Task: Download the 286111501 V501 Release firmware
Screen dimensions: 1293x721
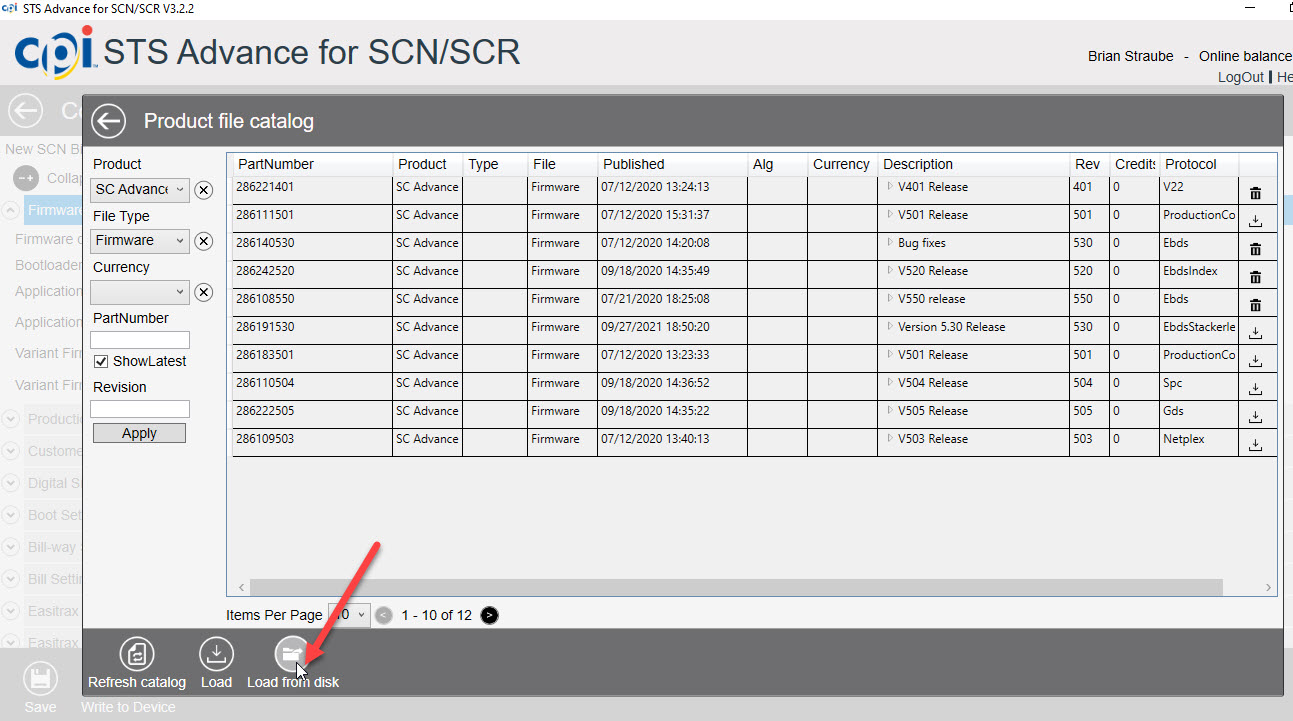Action: pos(1256,221)
